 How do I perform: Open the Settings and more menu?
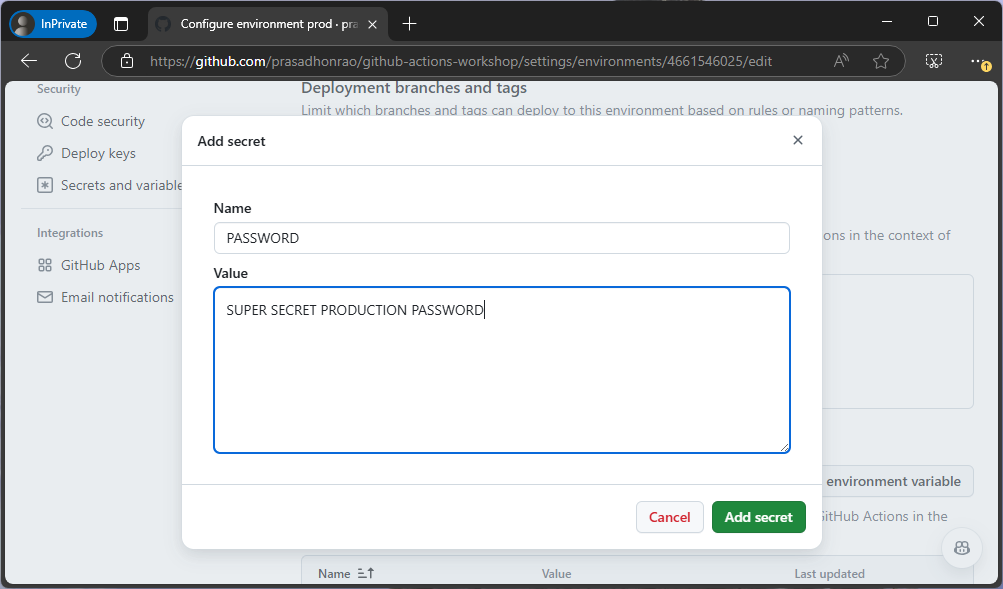[979, 60]
